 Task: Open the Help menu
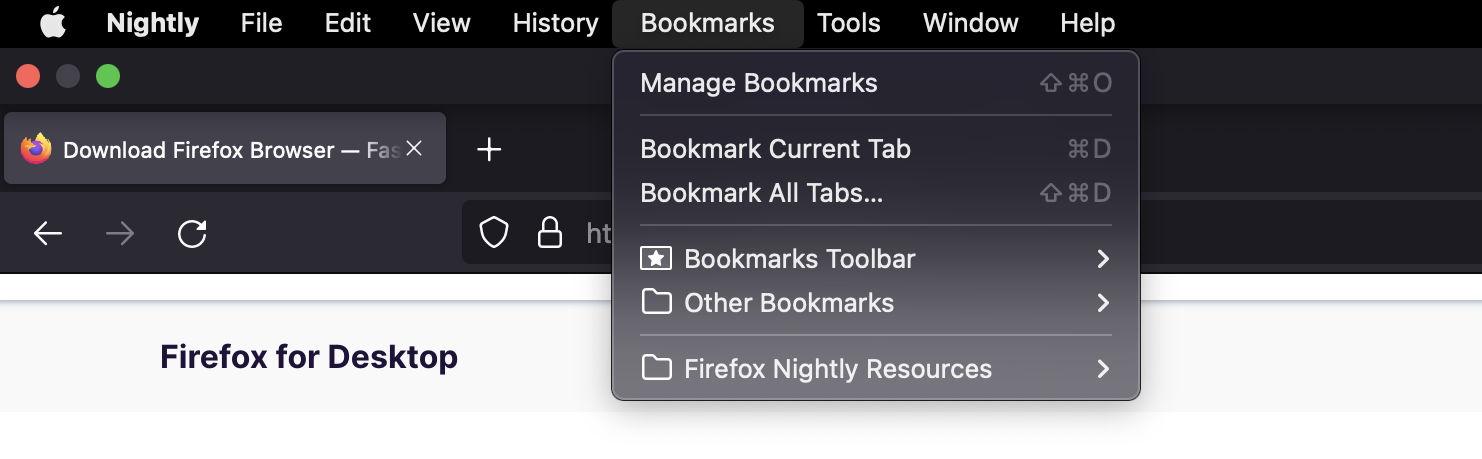tap(1087, 23)
